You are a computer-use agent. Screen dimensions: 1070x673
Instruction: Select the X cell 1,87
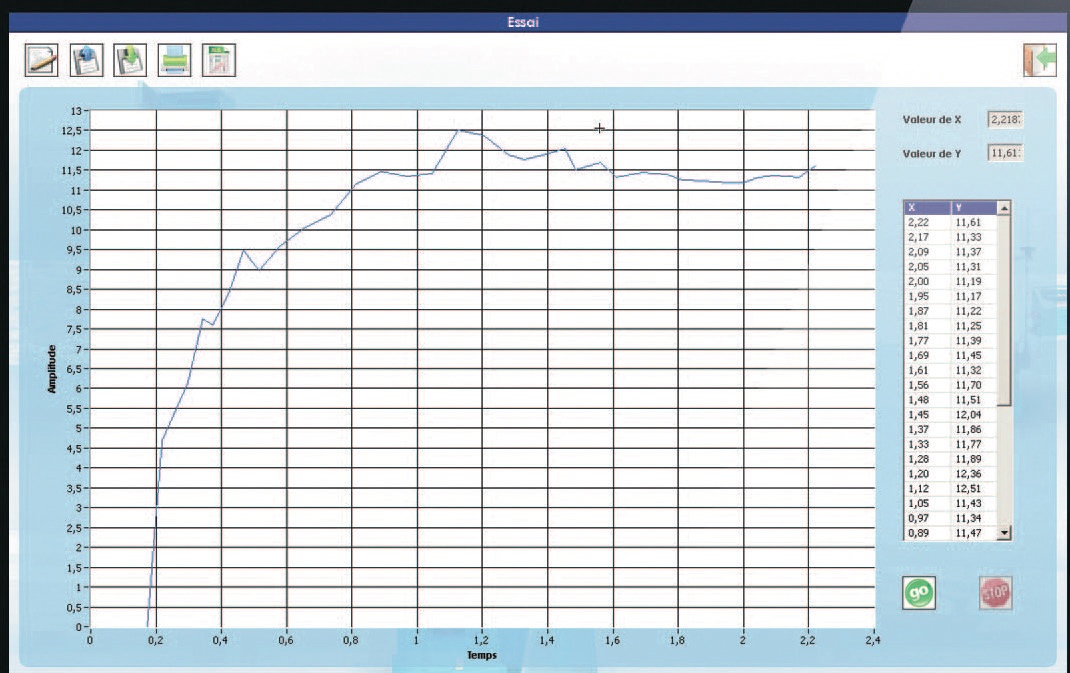point(927,311)
